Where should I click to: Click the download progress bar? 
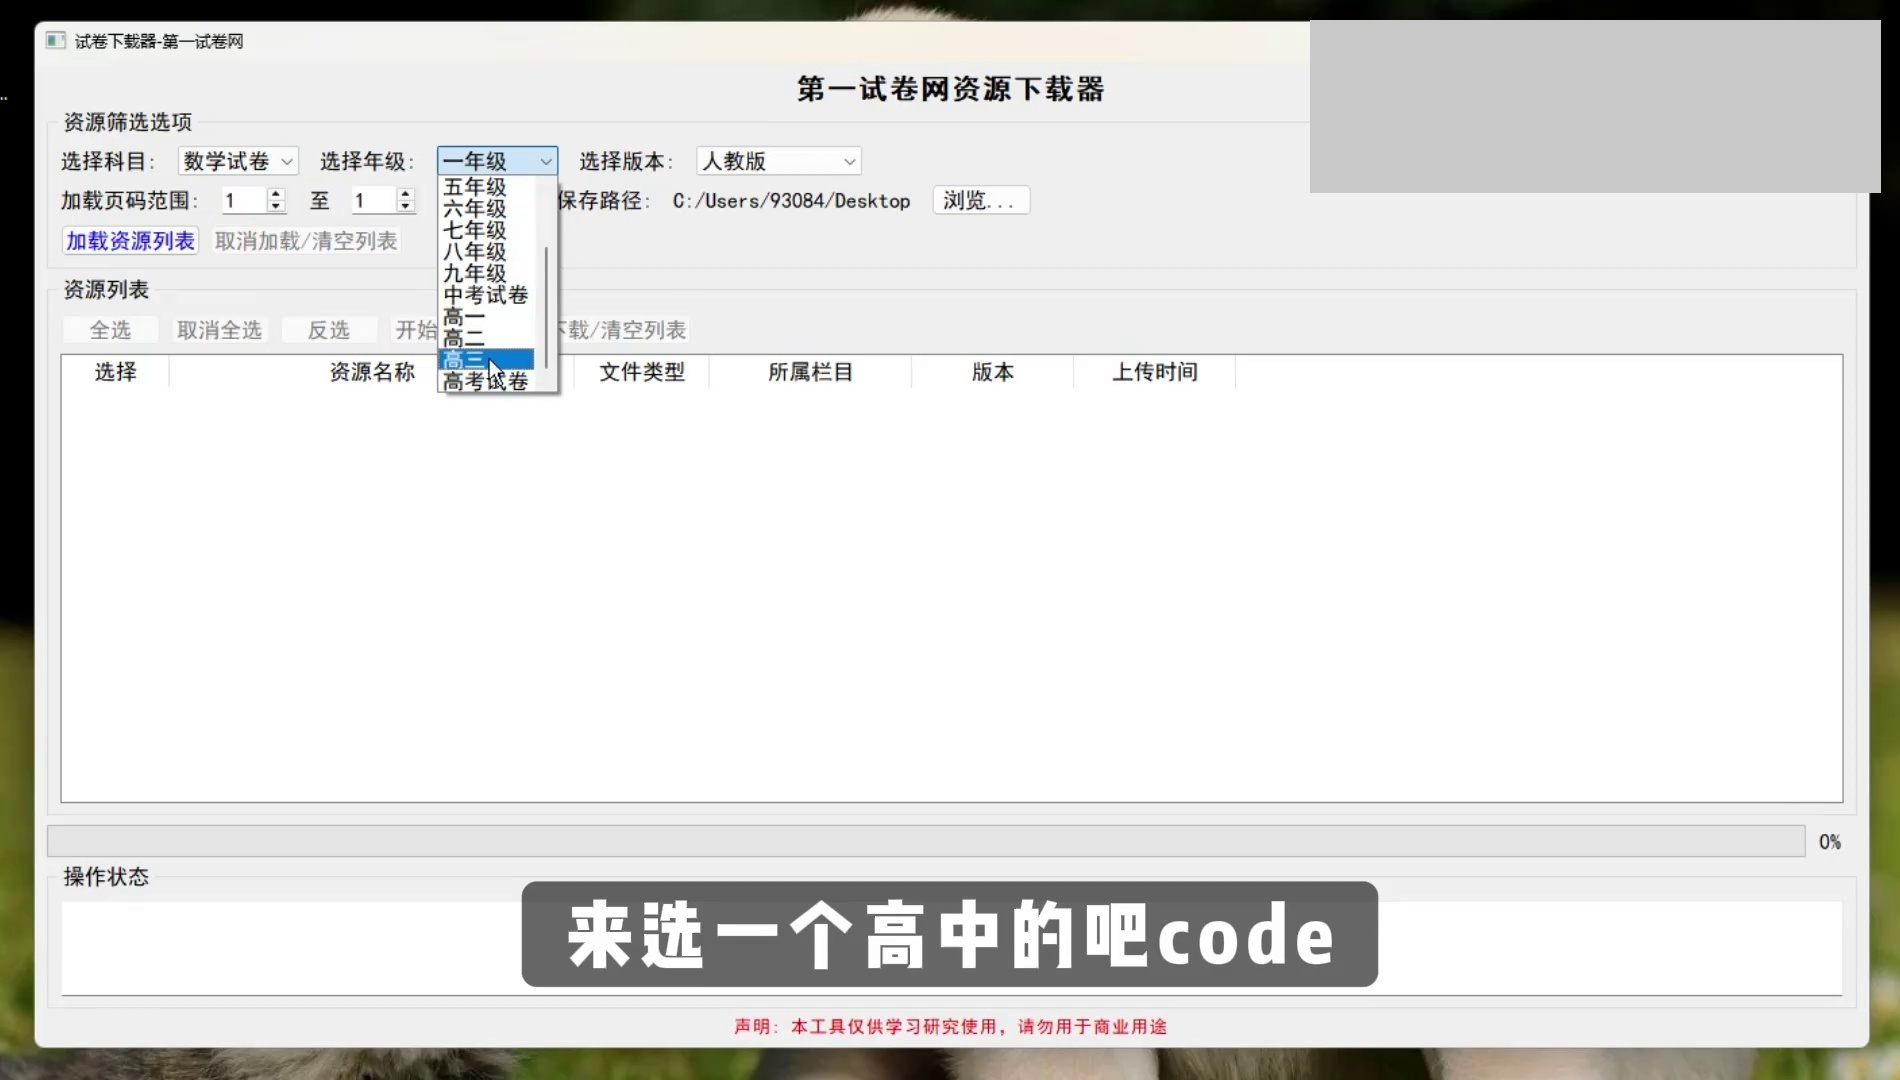click(925, 841)
